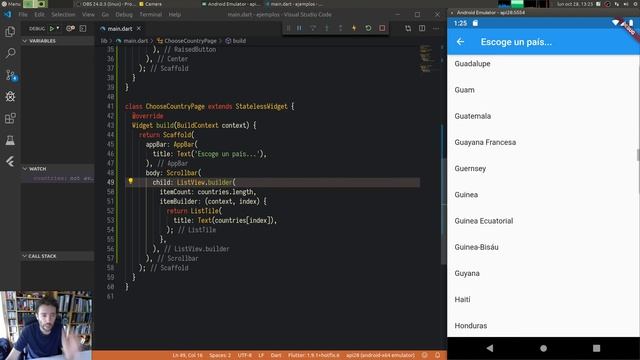Change line ending via LF item

(x=261, y=355)
